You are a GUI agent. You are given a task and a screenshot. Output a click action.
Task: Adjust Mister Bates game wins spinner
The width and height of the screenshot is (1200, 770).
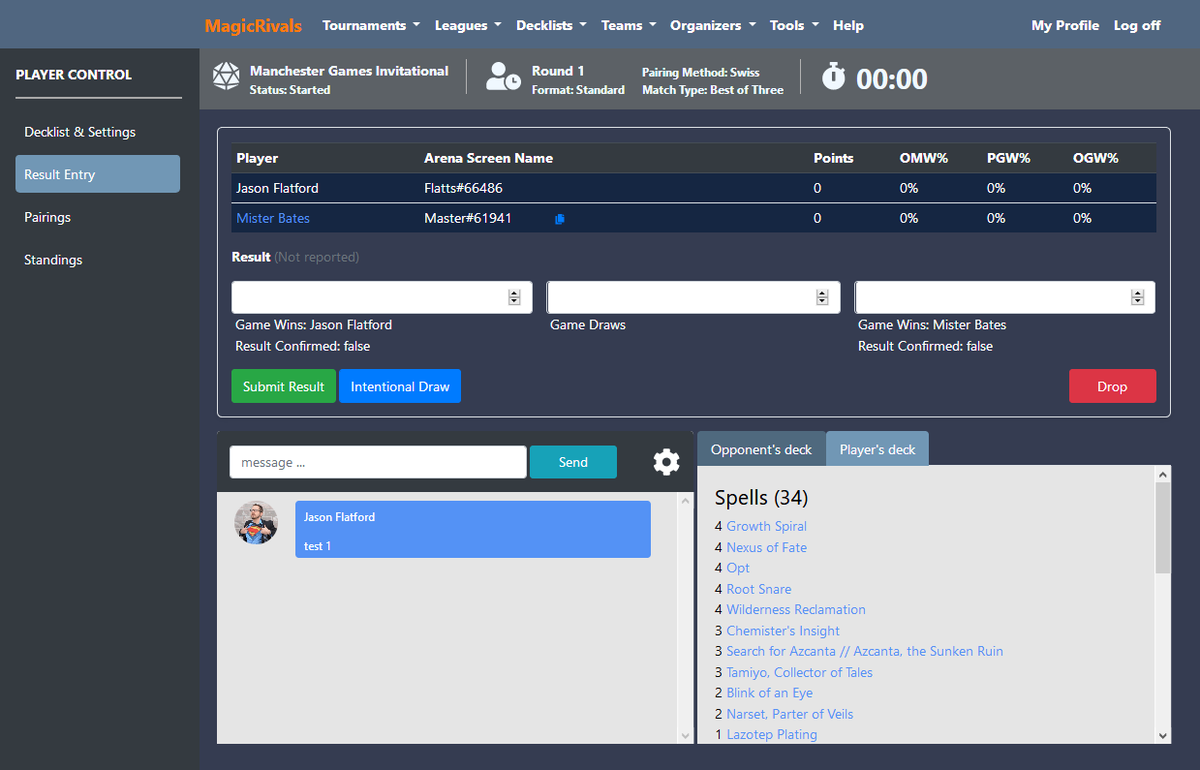point(1137,297)
